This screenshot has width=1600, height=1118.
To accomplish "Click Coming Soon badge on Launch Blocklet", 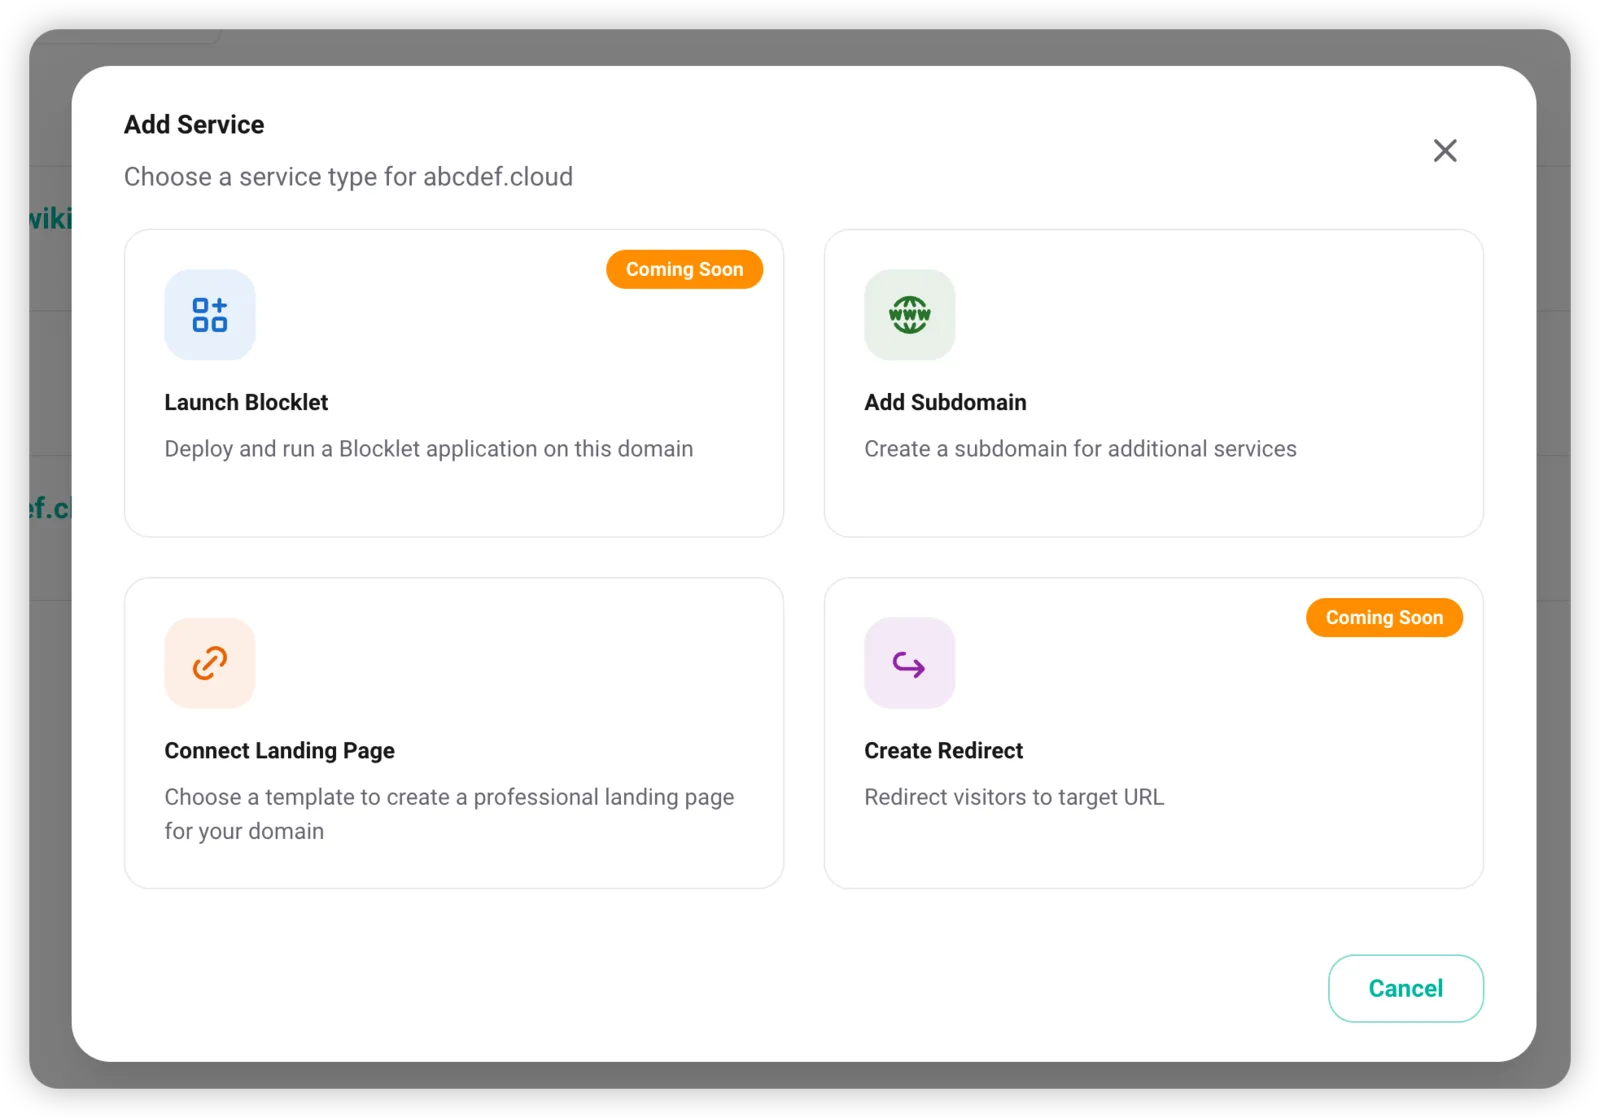I will 685,269.
